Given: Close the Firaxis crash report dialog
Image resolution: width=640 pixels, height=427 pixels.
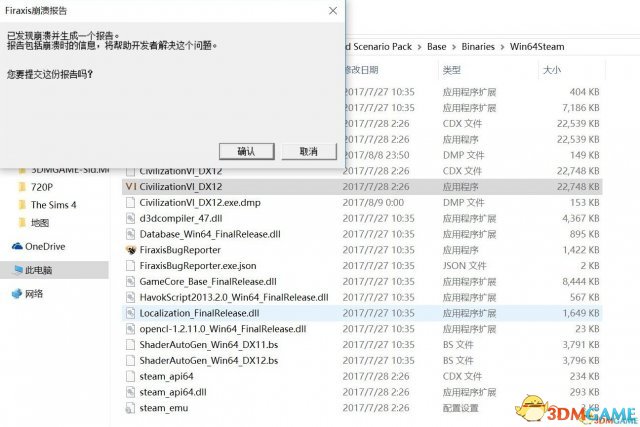Looking at the screenshot, I should pos(333,11).
